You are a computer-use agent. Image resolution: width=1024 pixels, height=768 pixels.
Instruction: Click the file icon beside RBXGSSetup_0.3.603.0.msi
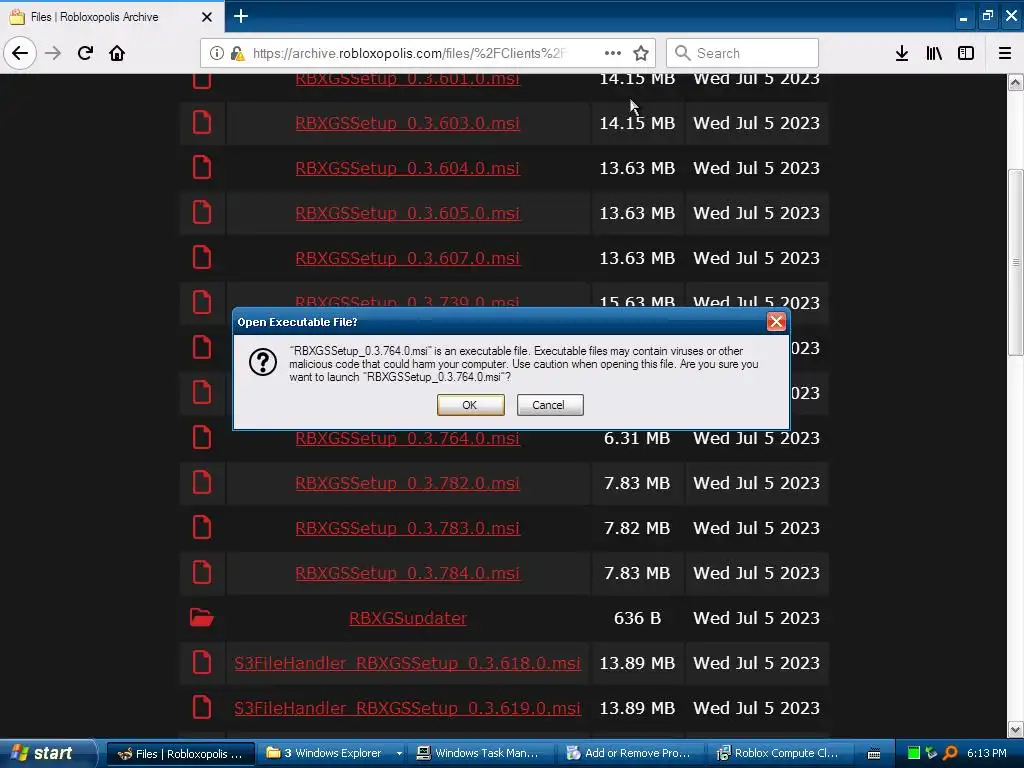point(202,122)
